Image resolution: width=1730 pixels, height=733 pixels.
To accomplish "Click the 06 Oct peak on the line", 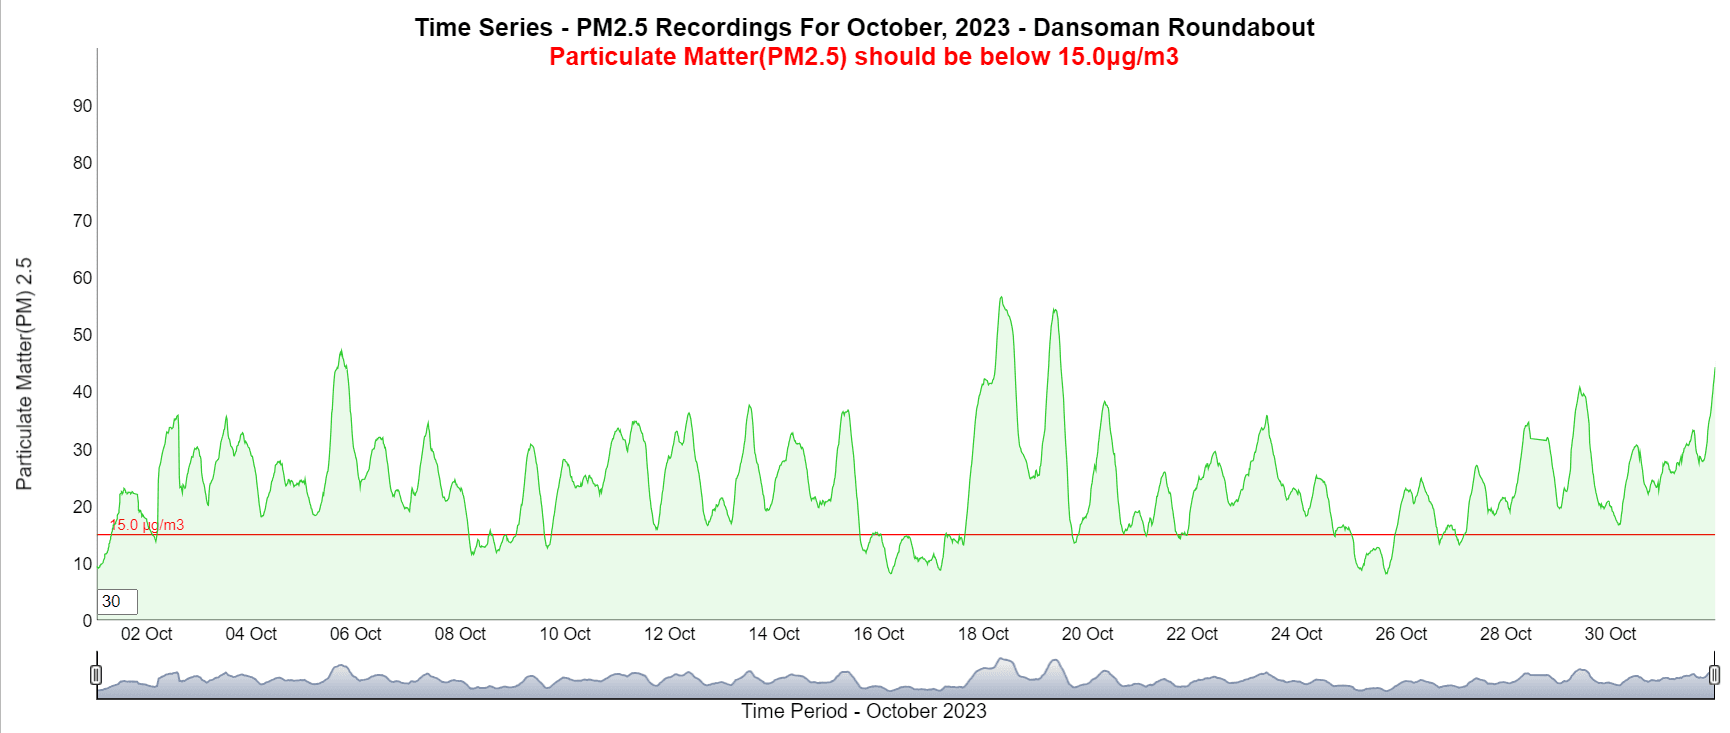I will click(341, 351).
